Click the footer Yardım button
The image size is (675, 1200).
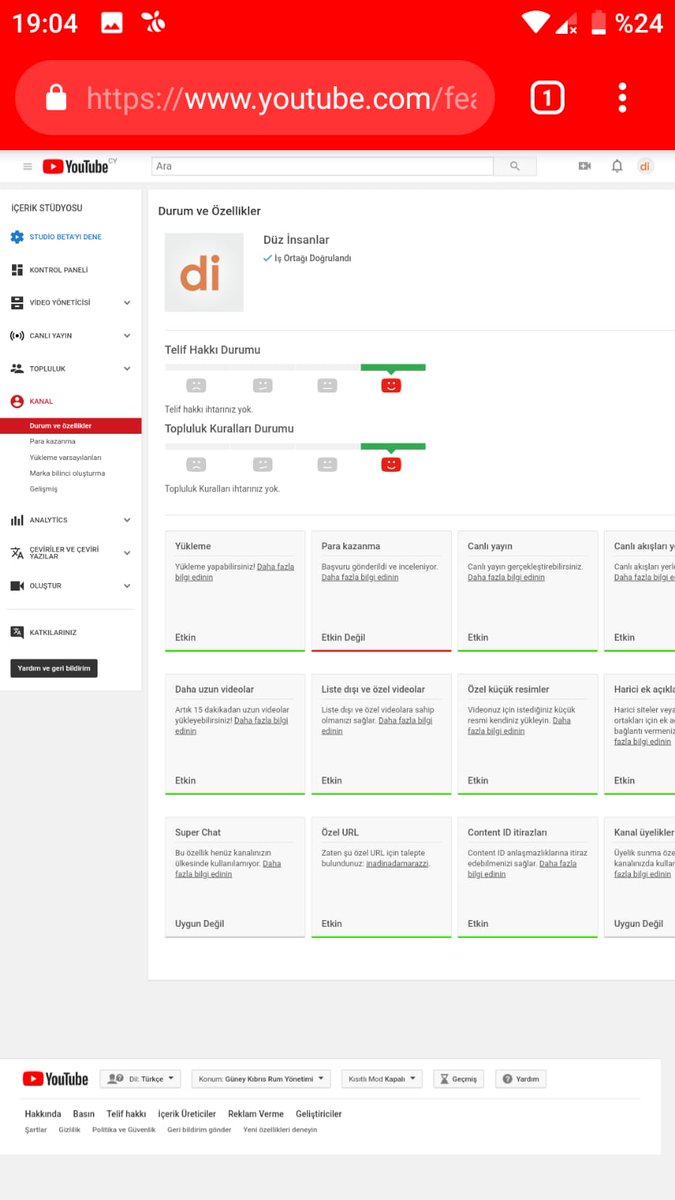[521, 1079]
